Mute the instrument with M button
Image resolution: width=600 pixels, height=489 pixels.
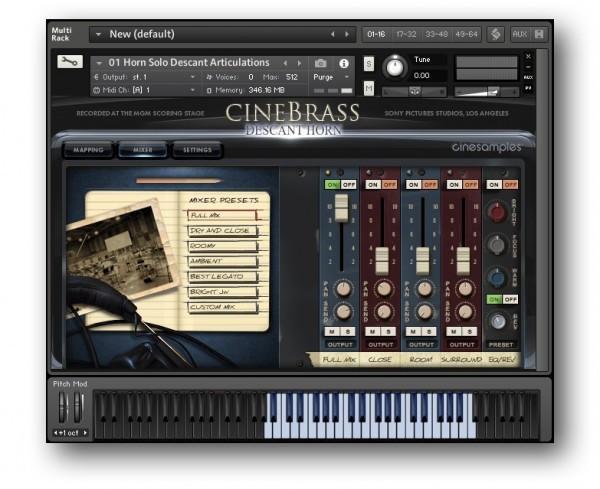(x=368, y=89)
